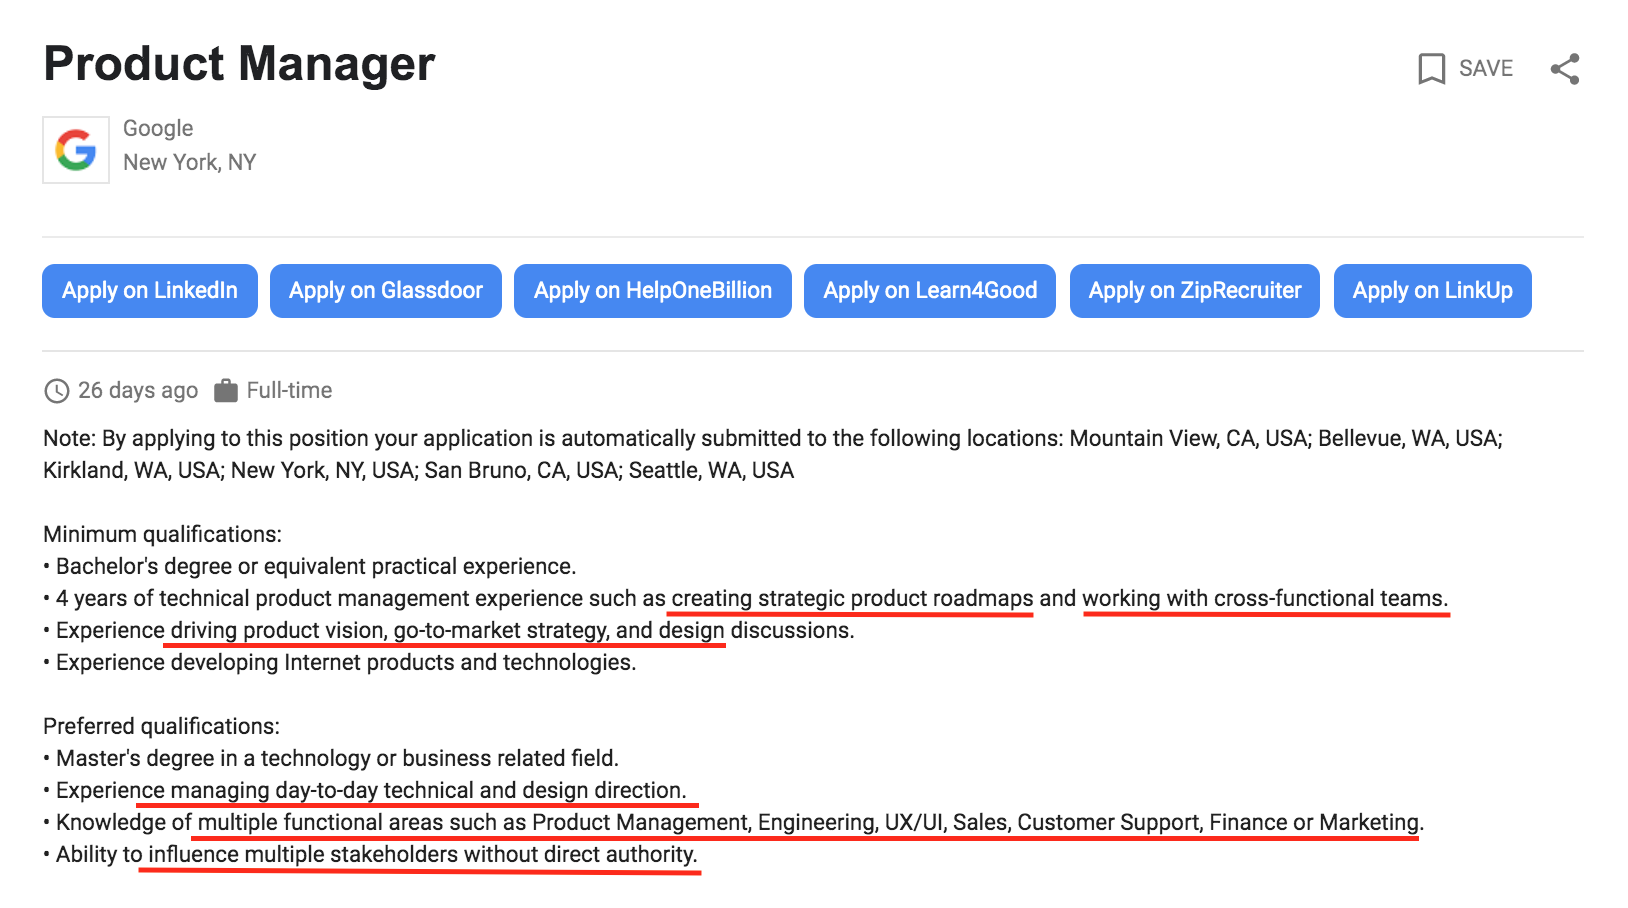Apply on LinkUp
This screenshot has width=1628, height=908.
(x=1433, y=291)
